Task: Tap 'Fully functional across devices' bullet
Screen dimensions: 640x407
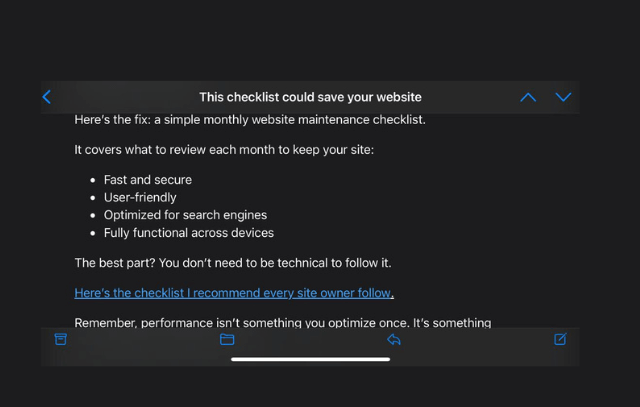Action: [x=188, y=233]
